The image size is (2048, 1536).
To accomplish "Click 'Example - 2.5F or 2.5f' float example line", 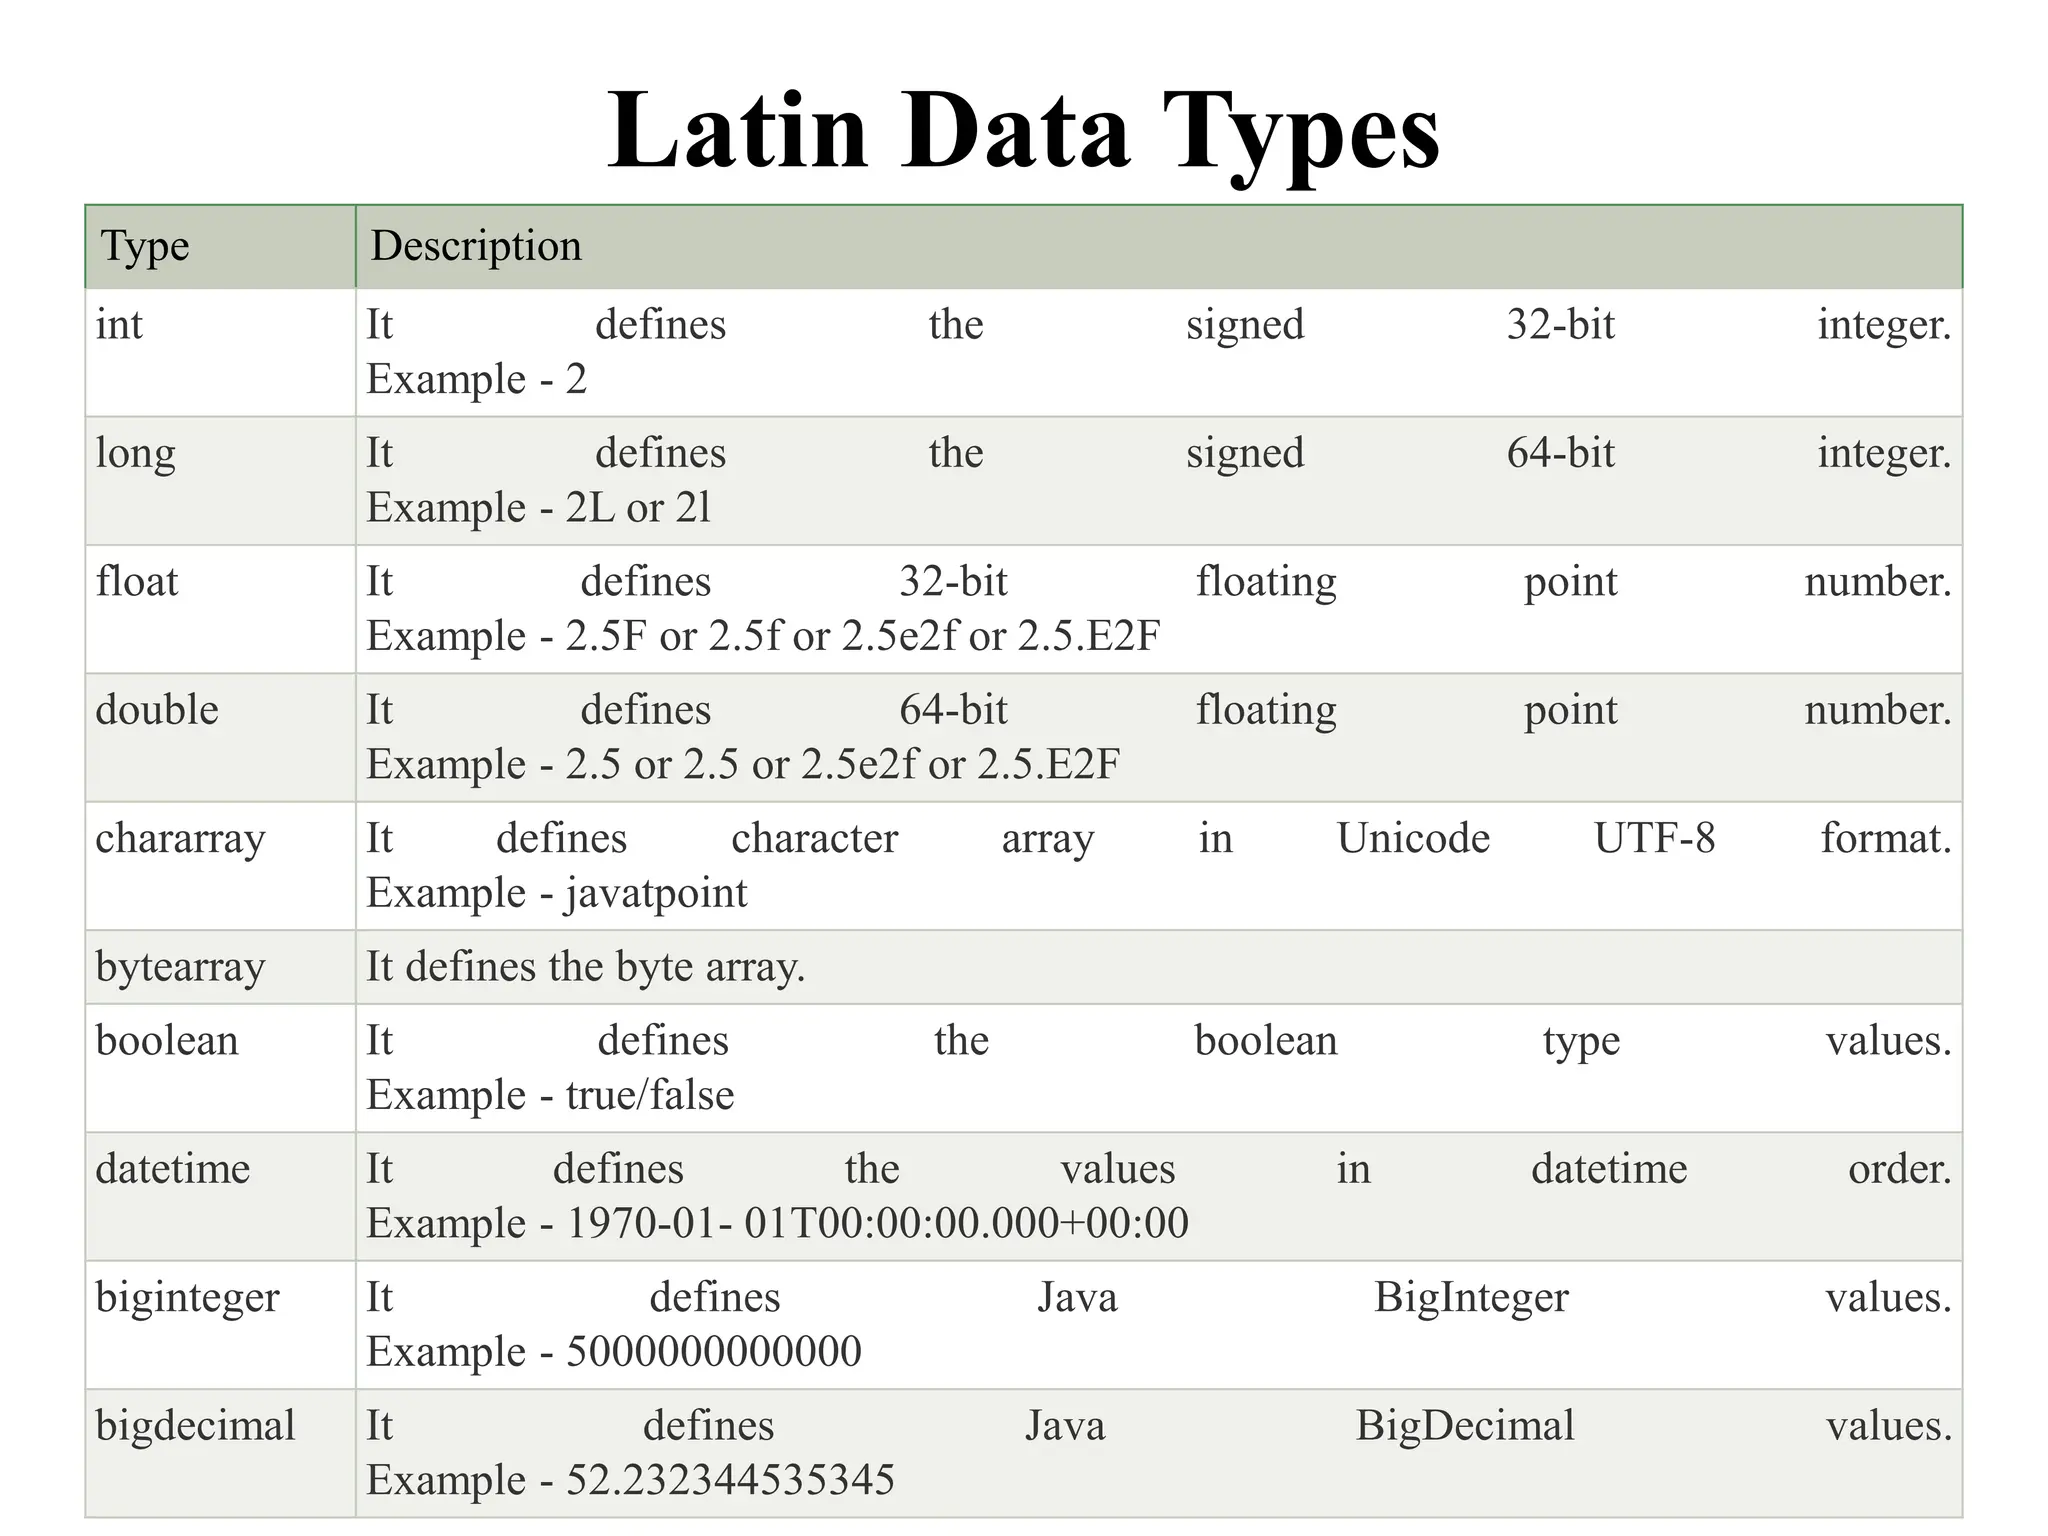I will click(x=763, y=636).
